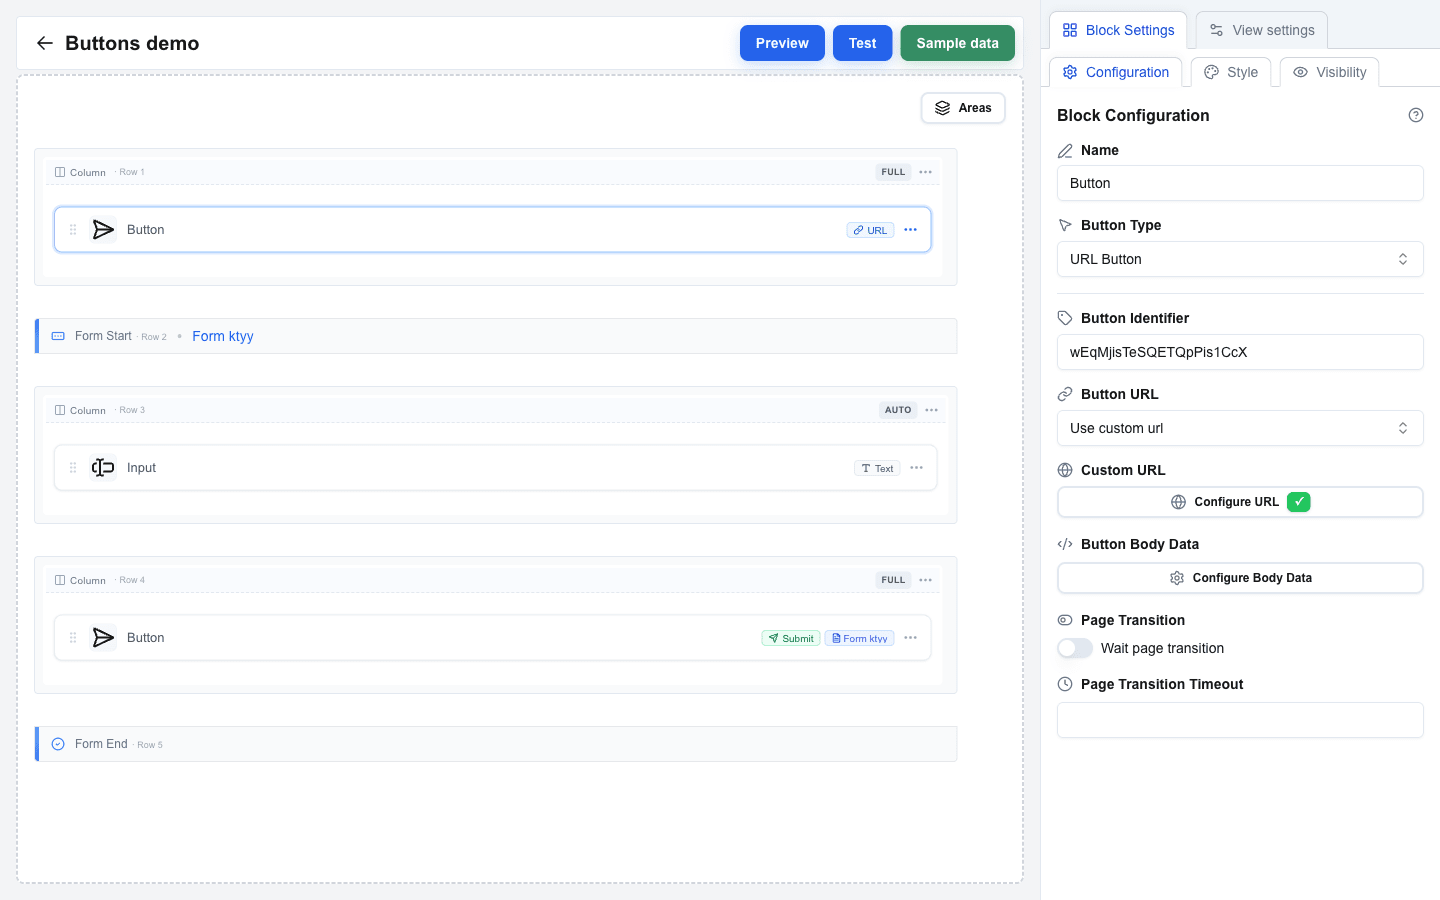Click the Row 4 column layout icon

pos(60,580)
